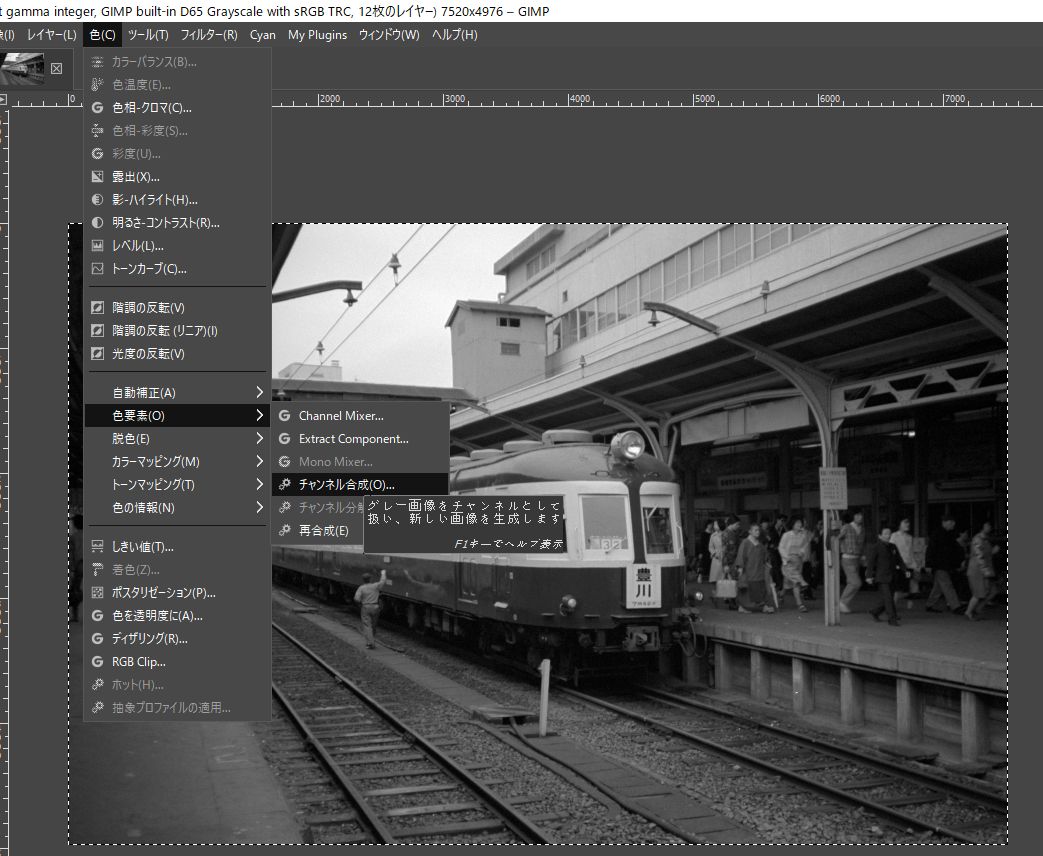Image resolution: width=1043 pixels, height=856 pixels.
Task: Open the レイヤー(L) menu
Action: pyautogui.click(x=52, y=35)
